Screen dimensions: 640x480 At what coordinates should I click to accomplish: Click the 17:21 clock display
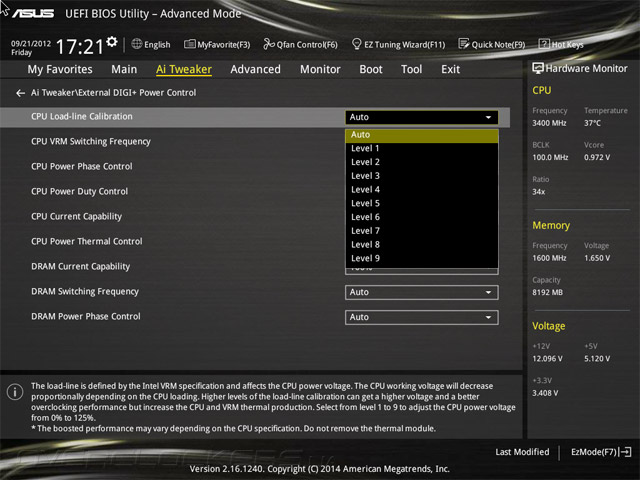[80, 47]
